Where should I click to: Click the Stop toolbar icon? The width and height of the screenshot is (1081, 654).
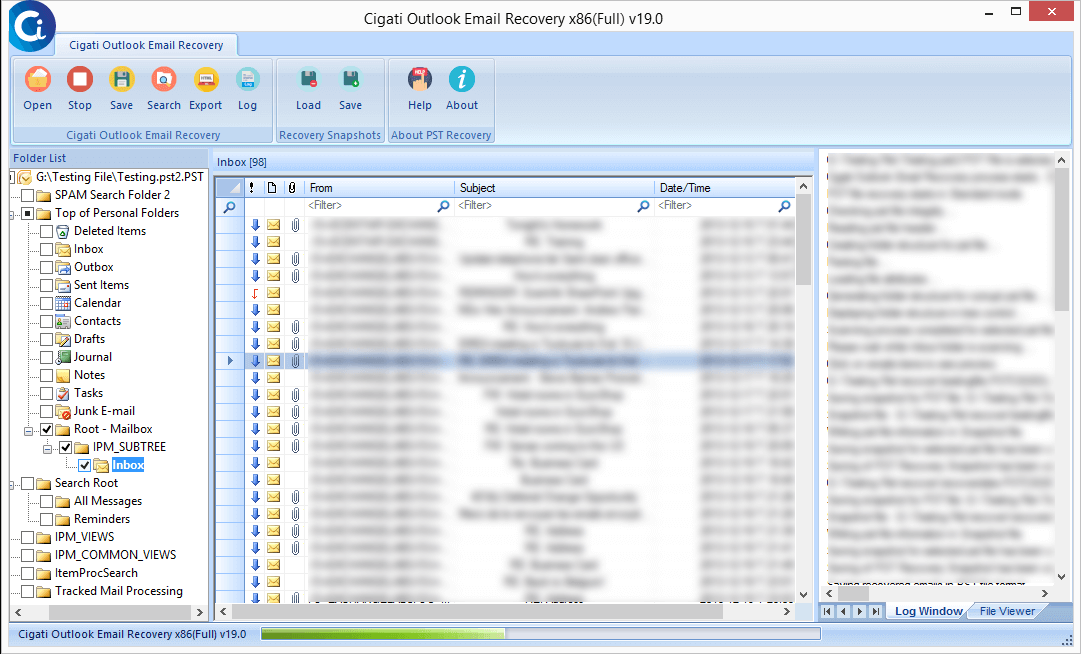79,80
